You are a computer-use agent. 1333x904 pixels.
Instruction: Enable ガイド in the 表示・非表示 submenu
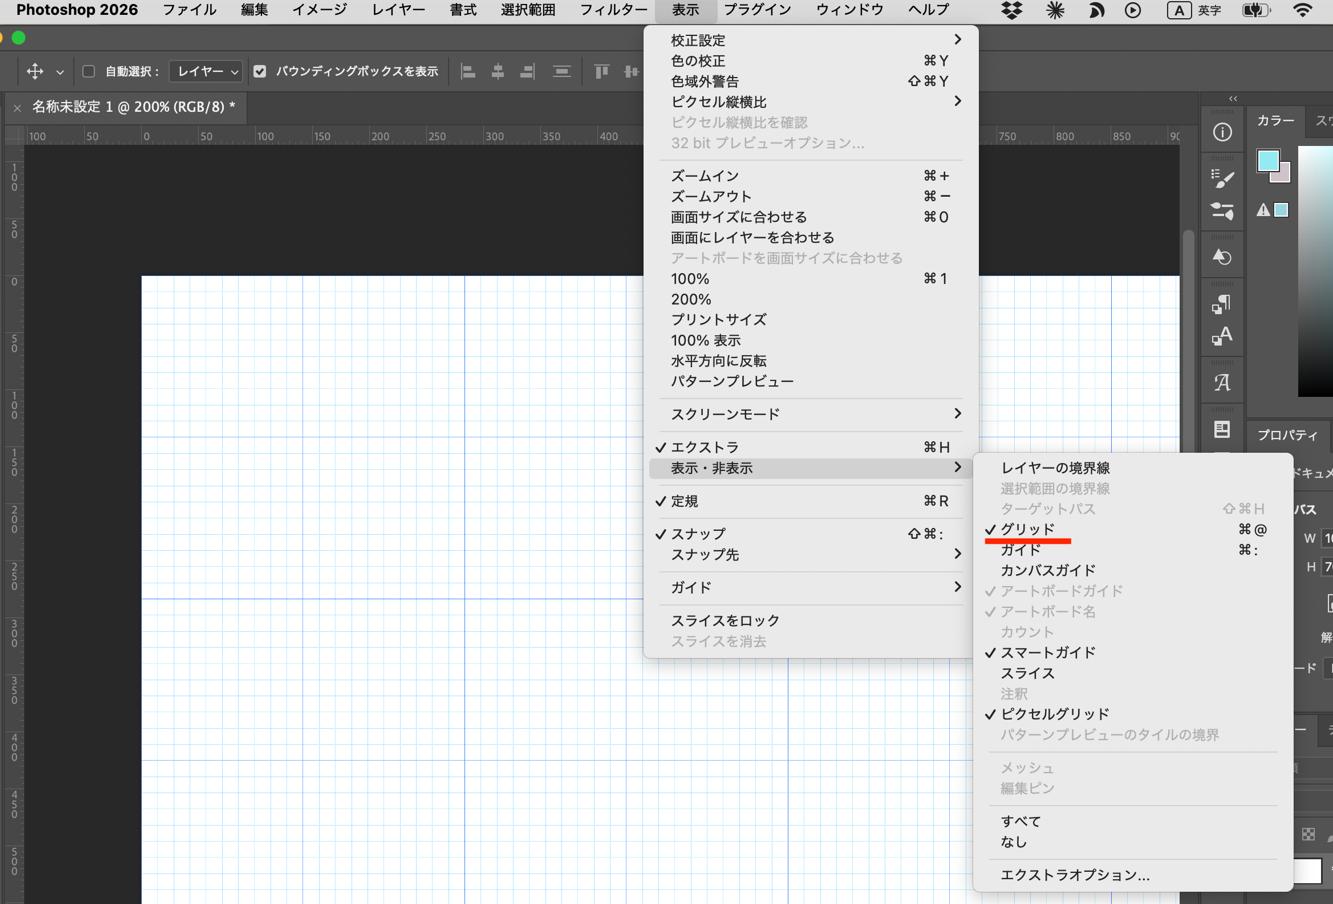point(1132,550)
